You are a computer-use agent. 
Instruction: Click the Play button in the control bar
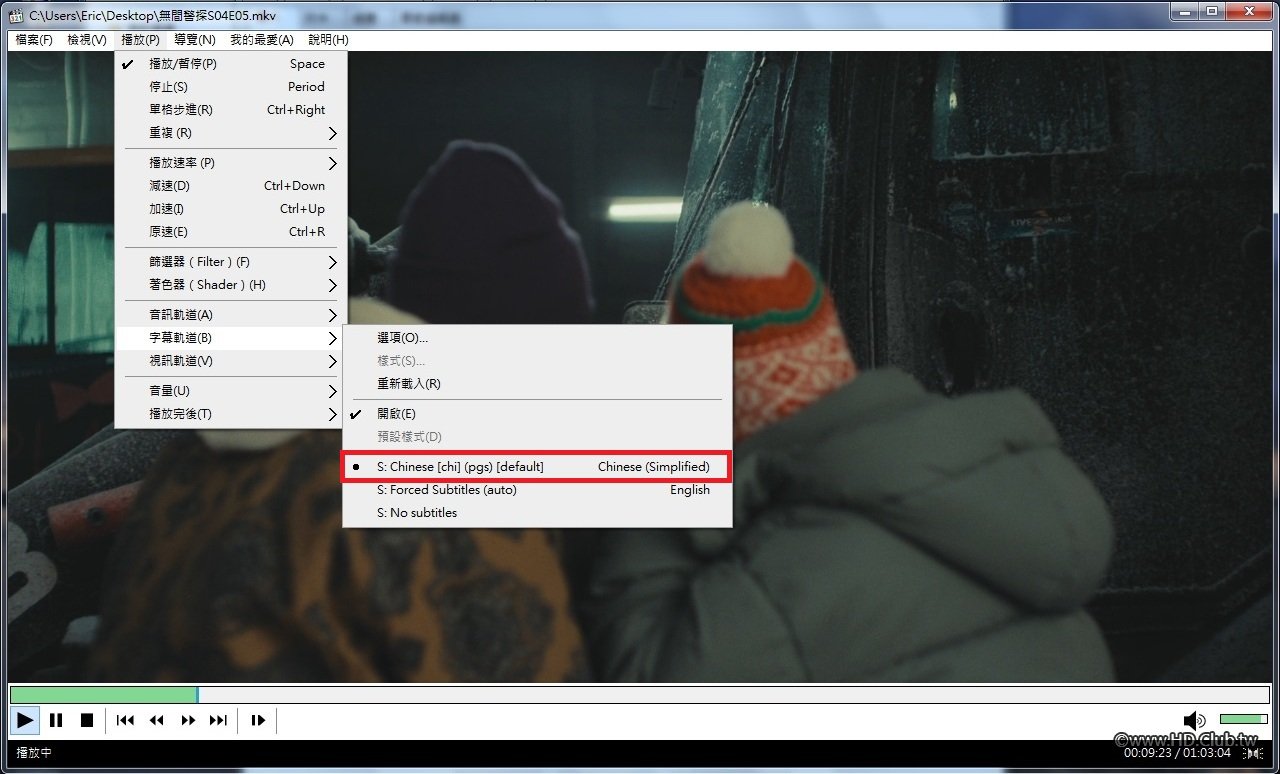(25, 720)
